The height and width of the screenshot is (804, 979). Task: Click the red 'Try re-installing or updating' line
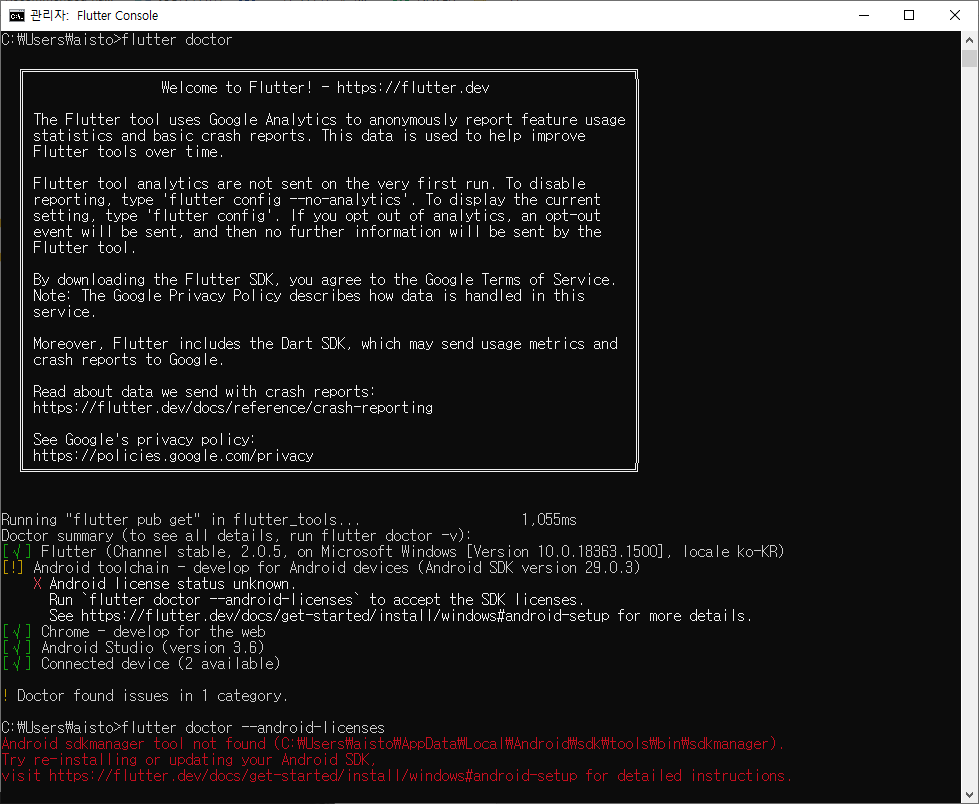coord(189,760)
